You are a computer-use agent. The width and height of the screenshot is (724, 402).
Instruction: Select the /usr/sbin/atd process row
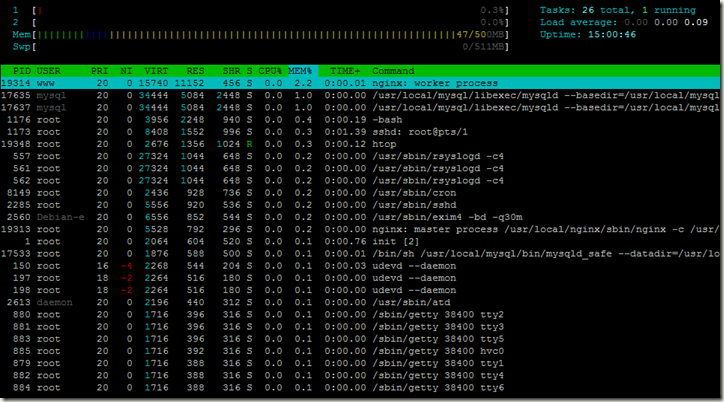coord(360,302)
